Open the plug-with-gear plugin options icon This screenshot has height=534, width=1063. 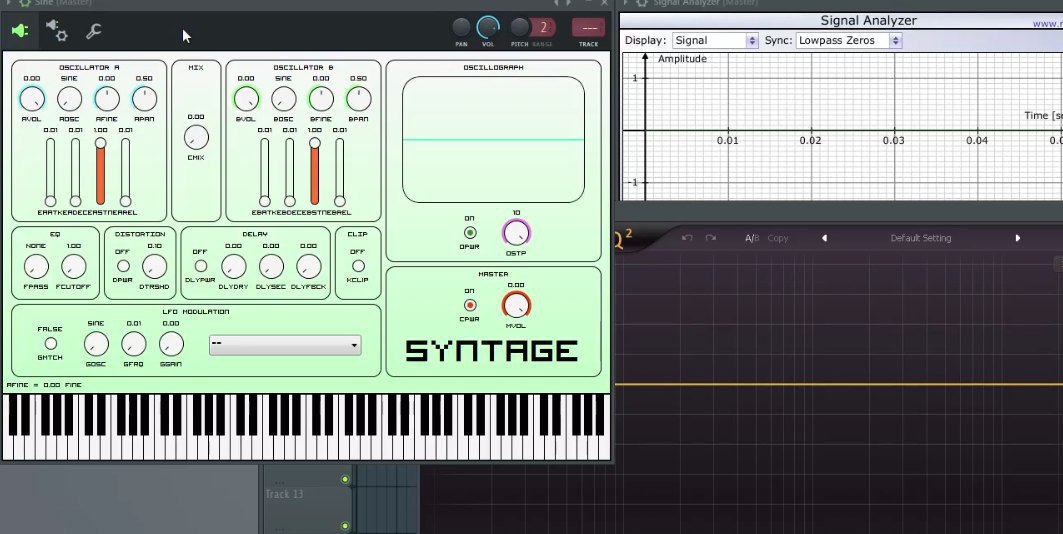[x=56, y=31]
